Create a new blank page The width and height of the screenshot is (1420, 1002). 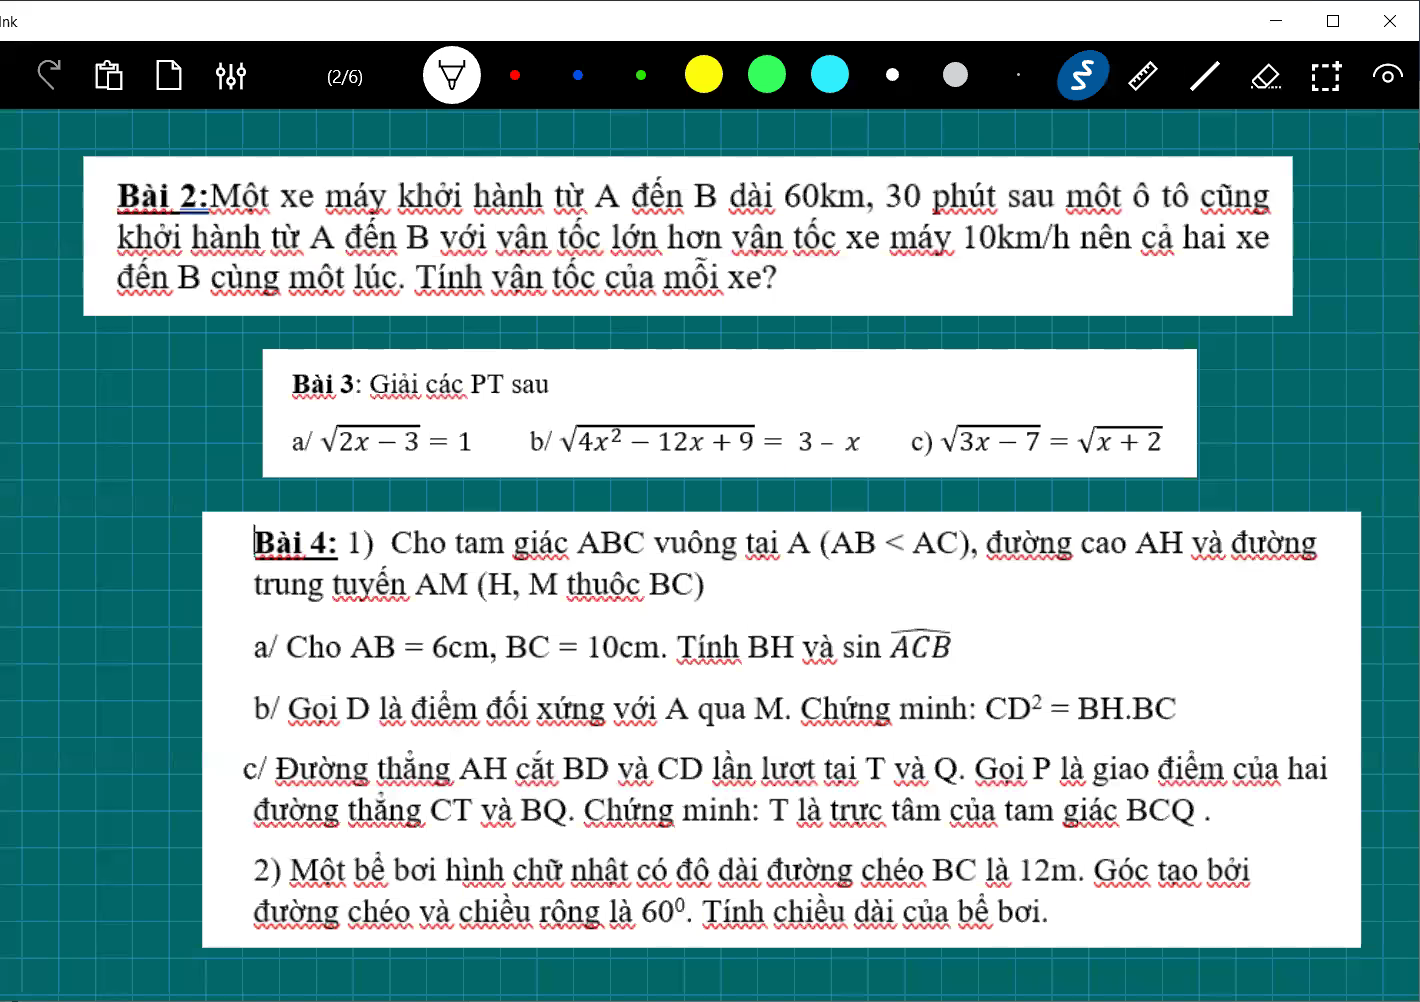[x=169, y=75]
